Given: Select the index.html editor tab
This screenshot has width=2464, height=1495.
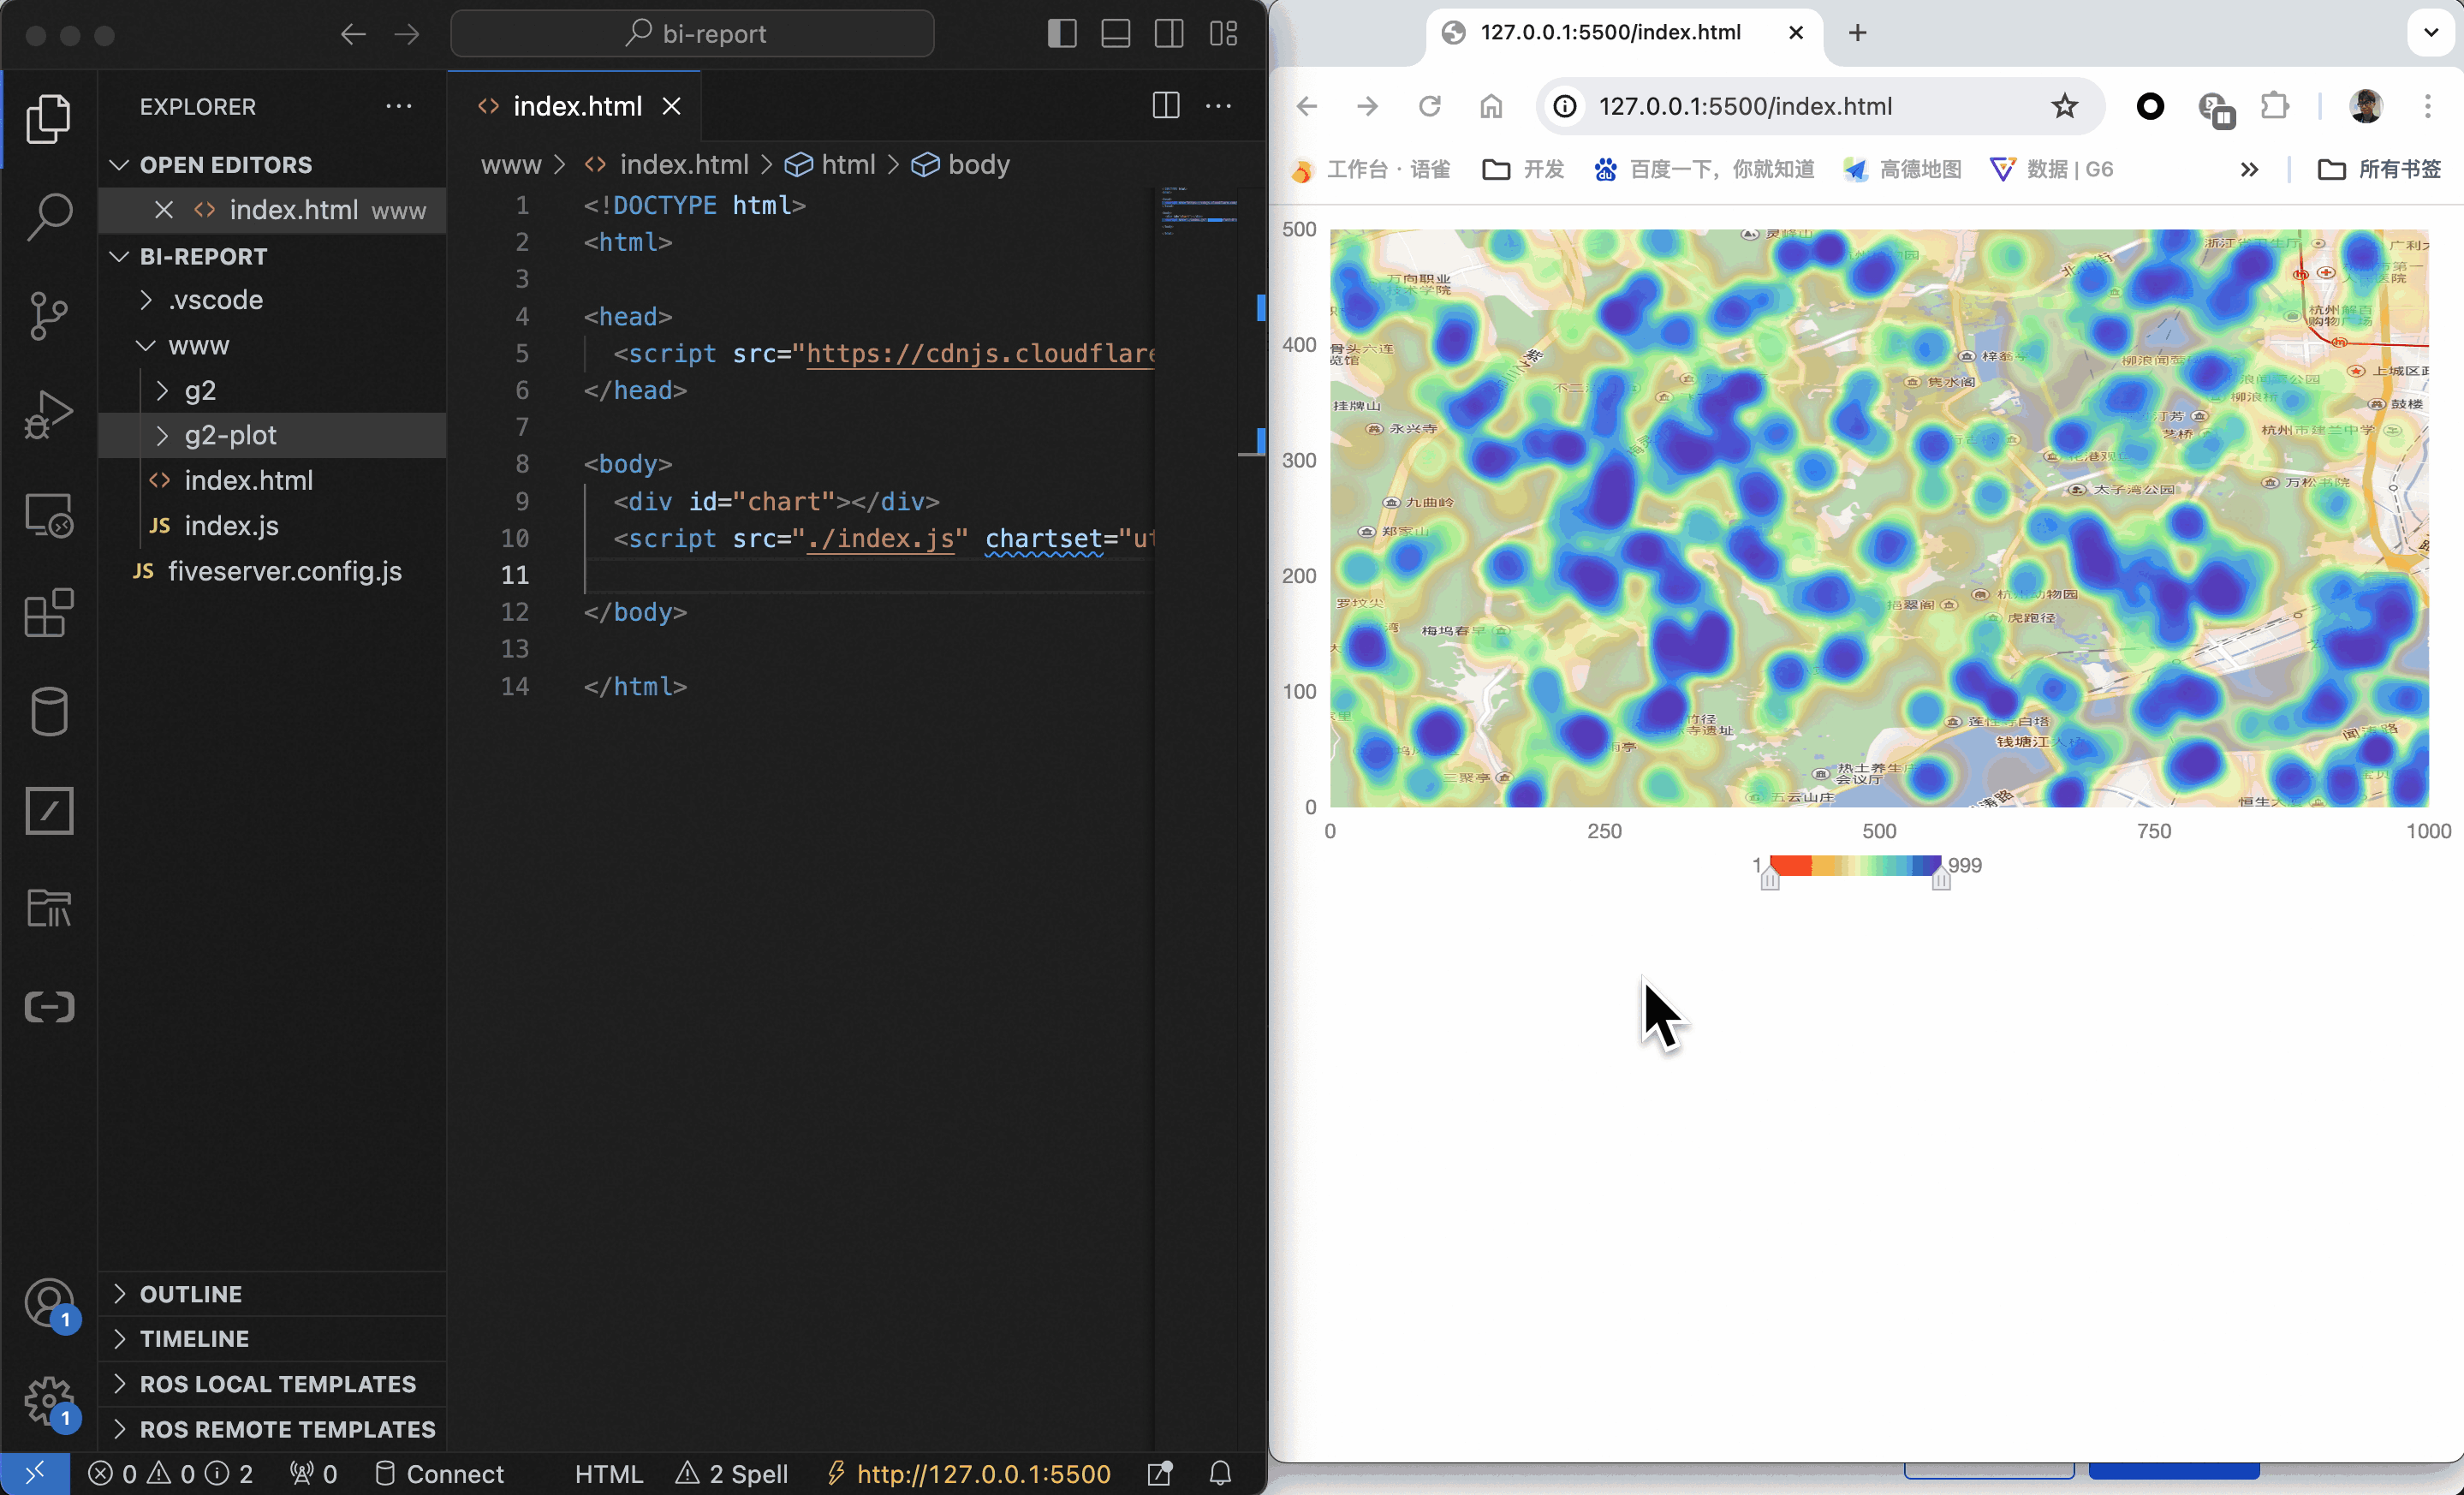Looking at the screenshot, I should pyautogui.click(x=576, y=106).
